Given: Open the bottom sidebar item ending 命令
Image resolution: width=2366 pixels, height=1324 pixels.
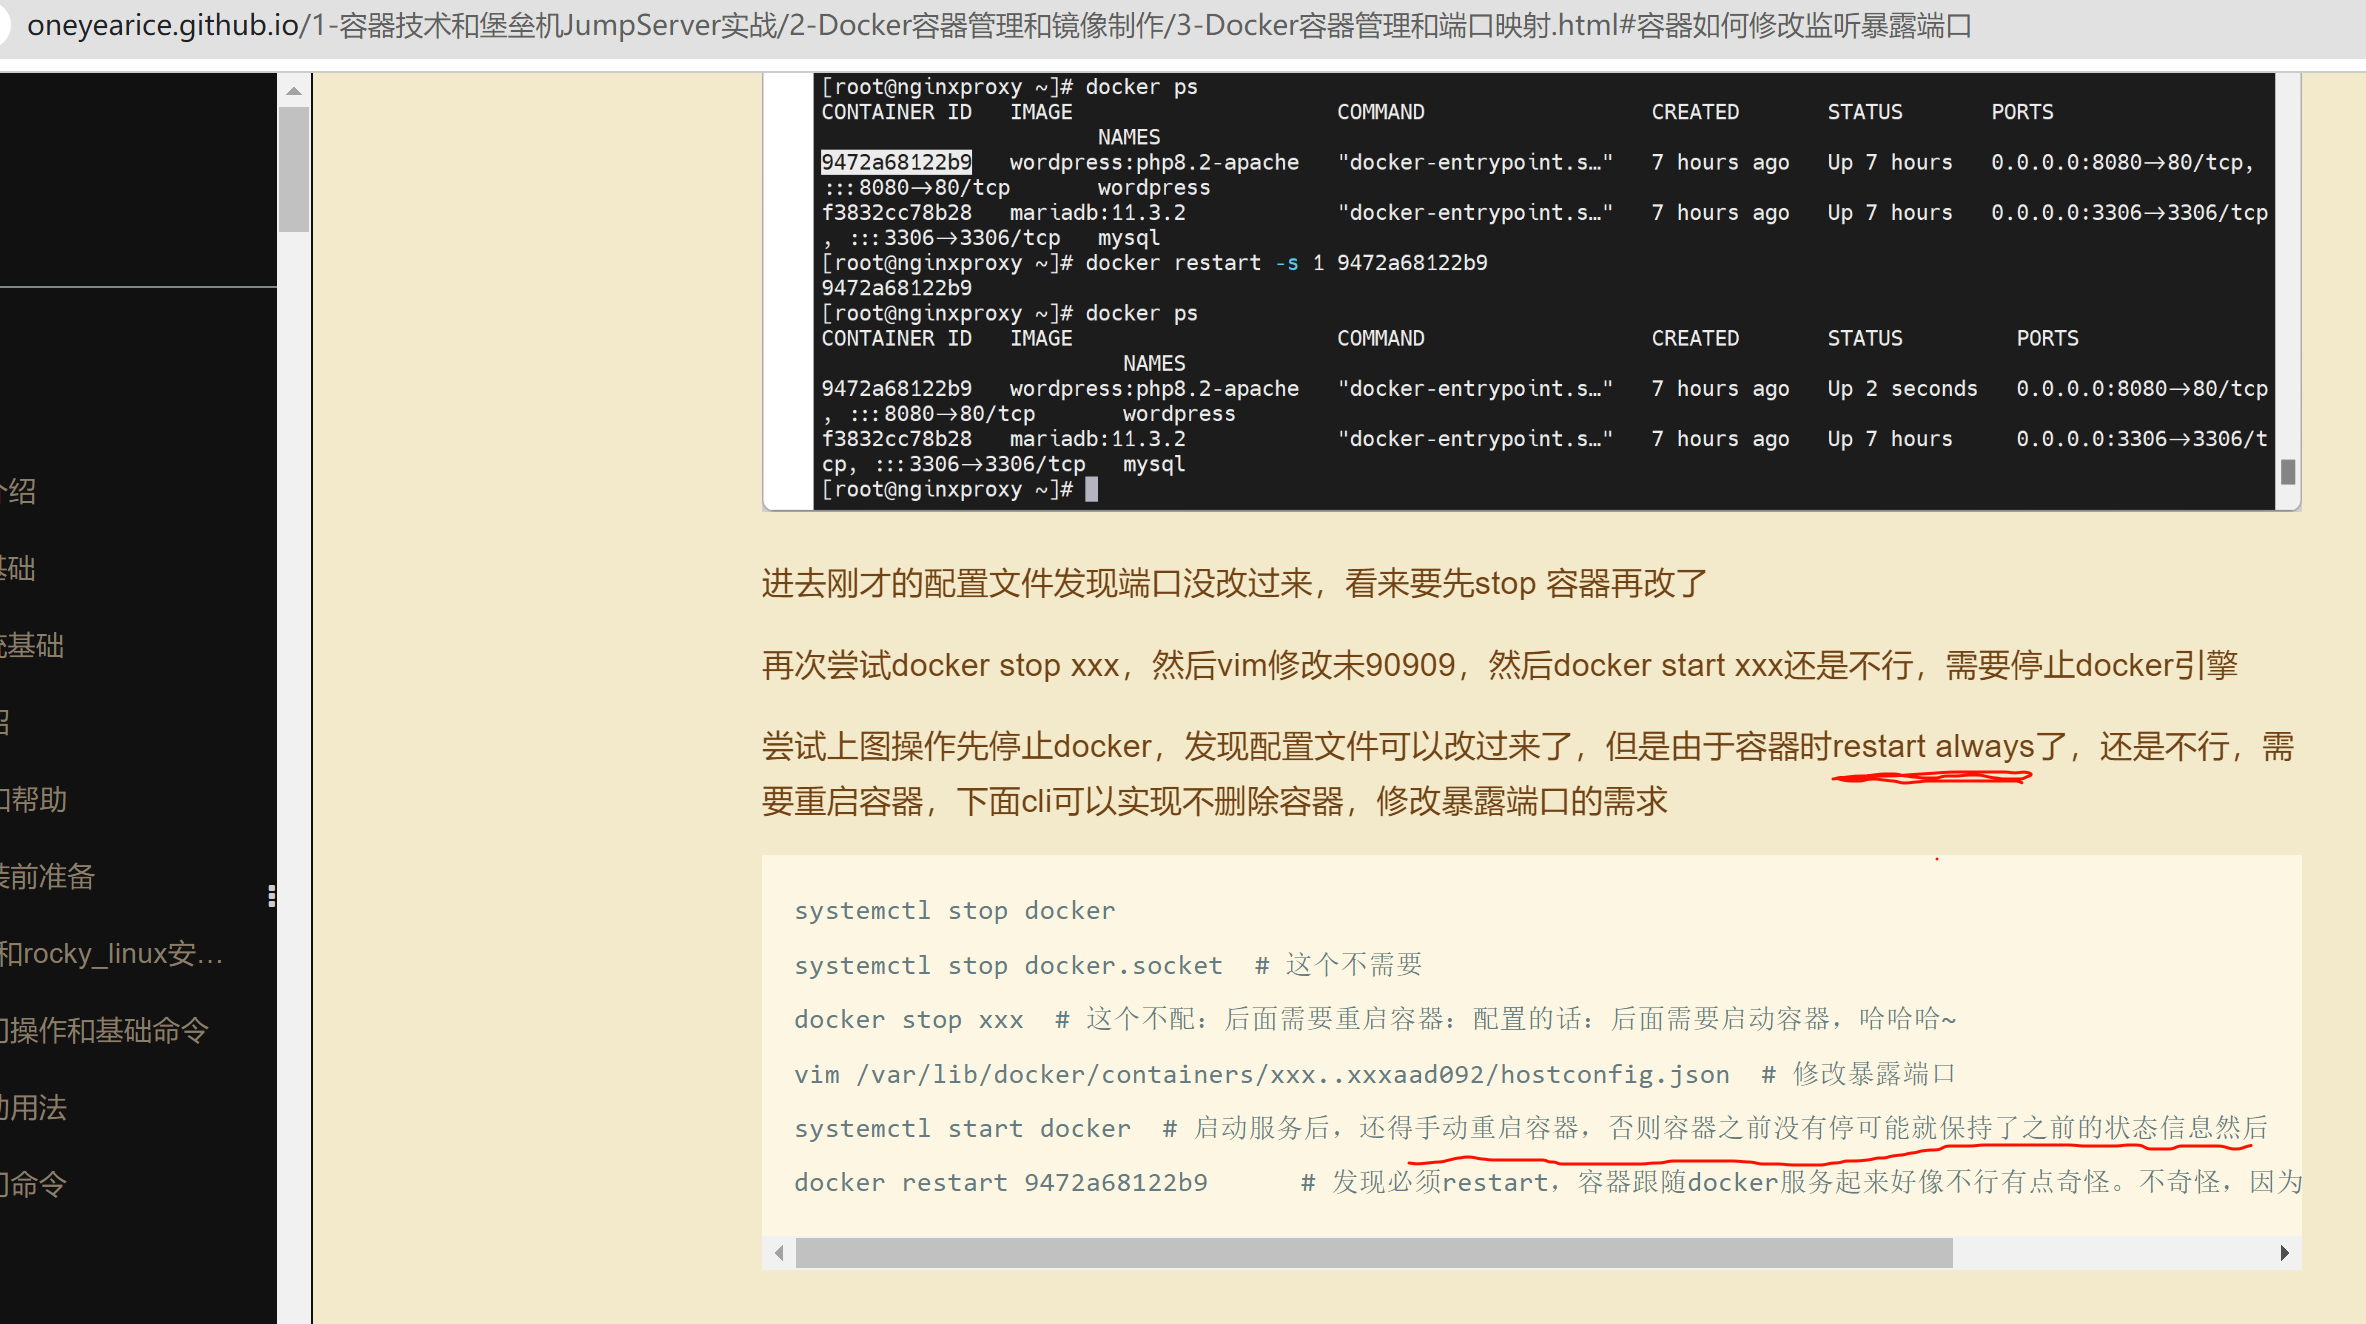Looking at the screenshot, I should (x=34, y=1185).
